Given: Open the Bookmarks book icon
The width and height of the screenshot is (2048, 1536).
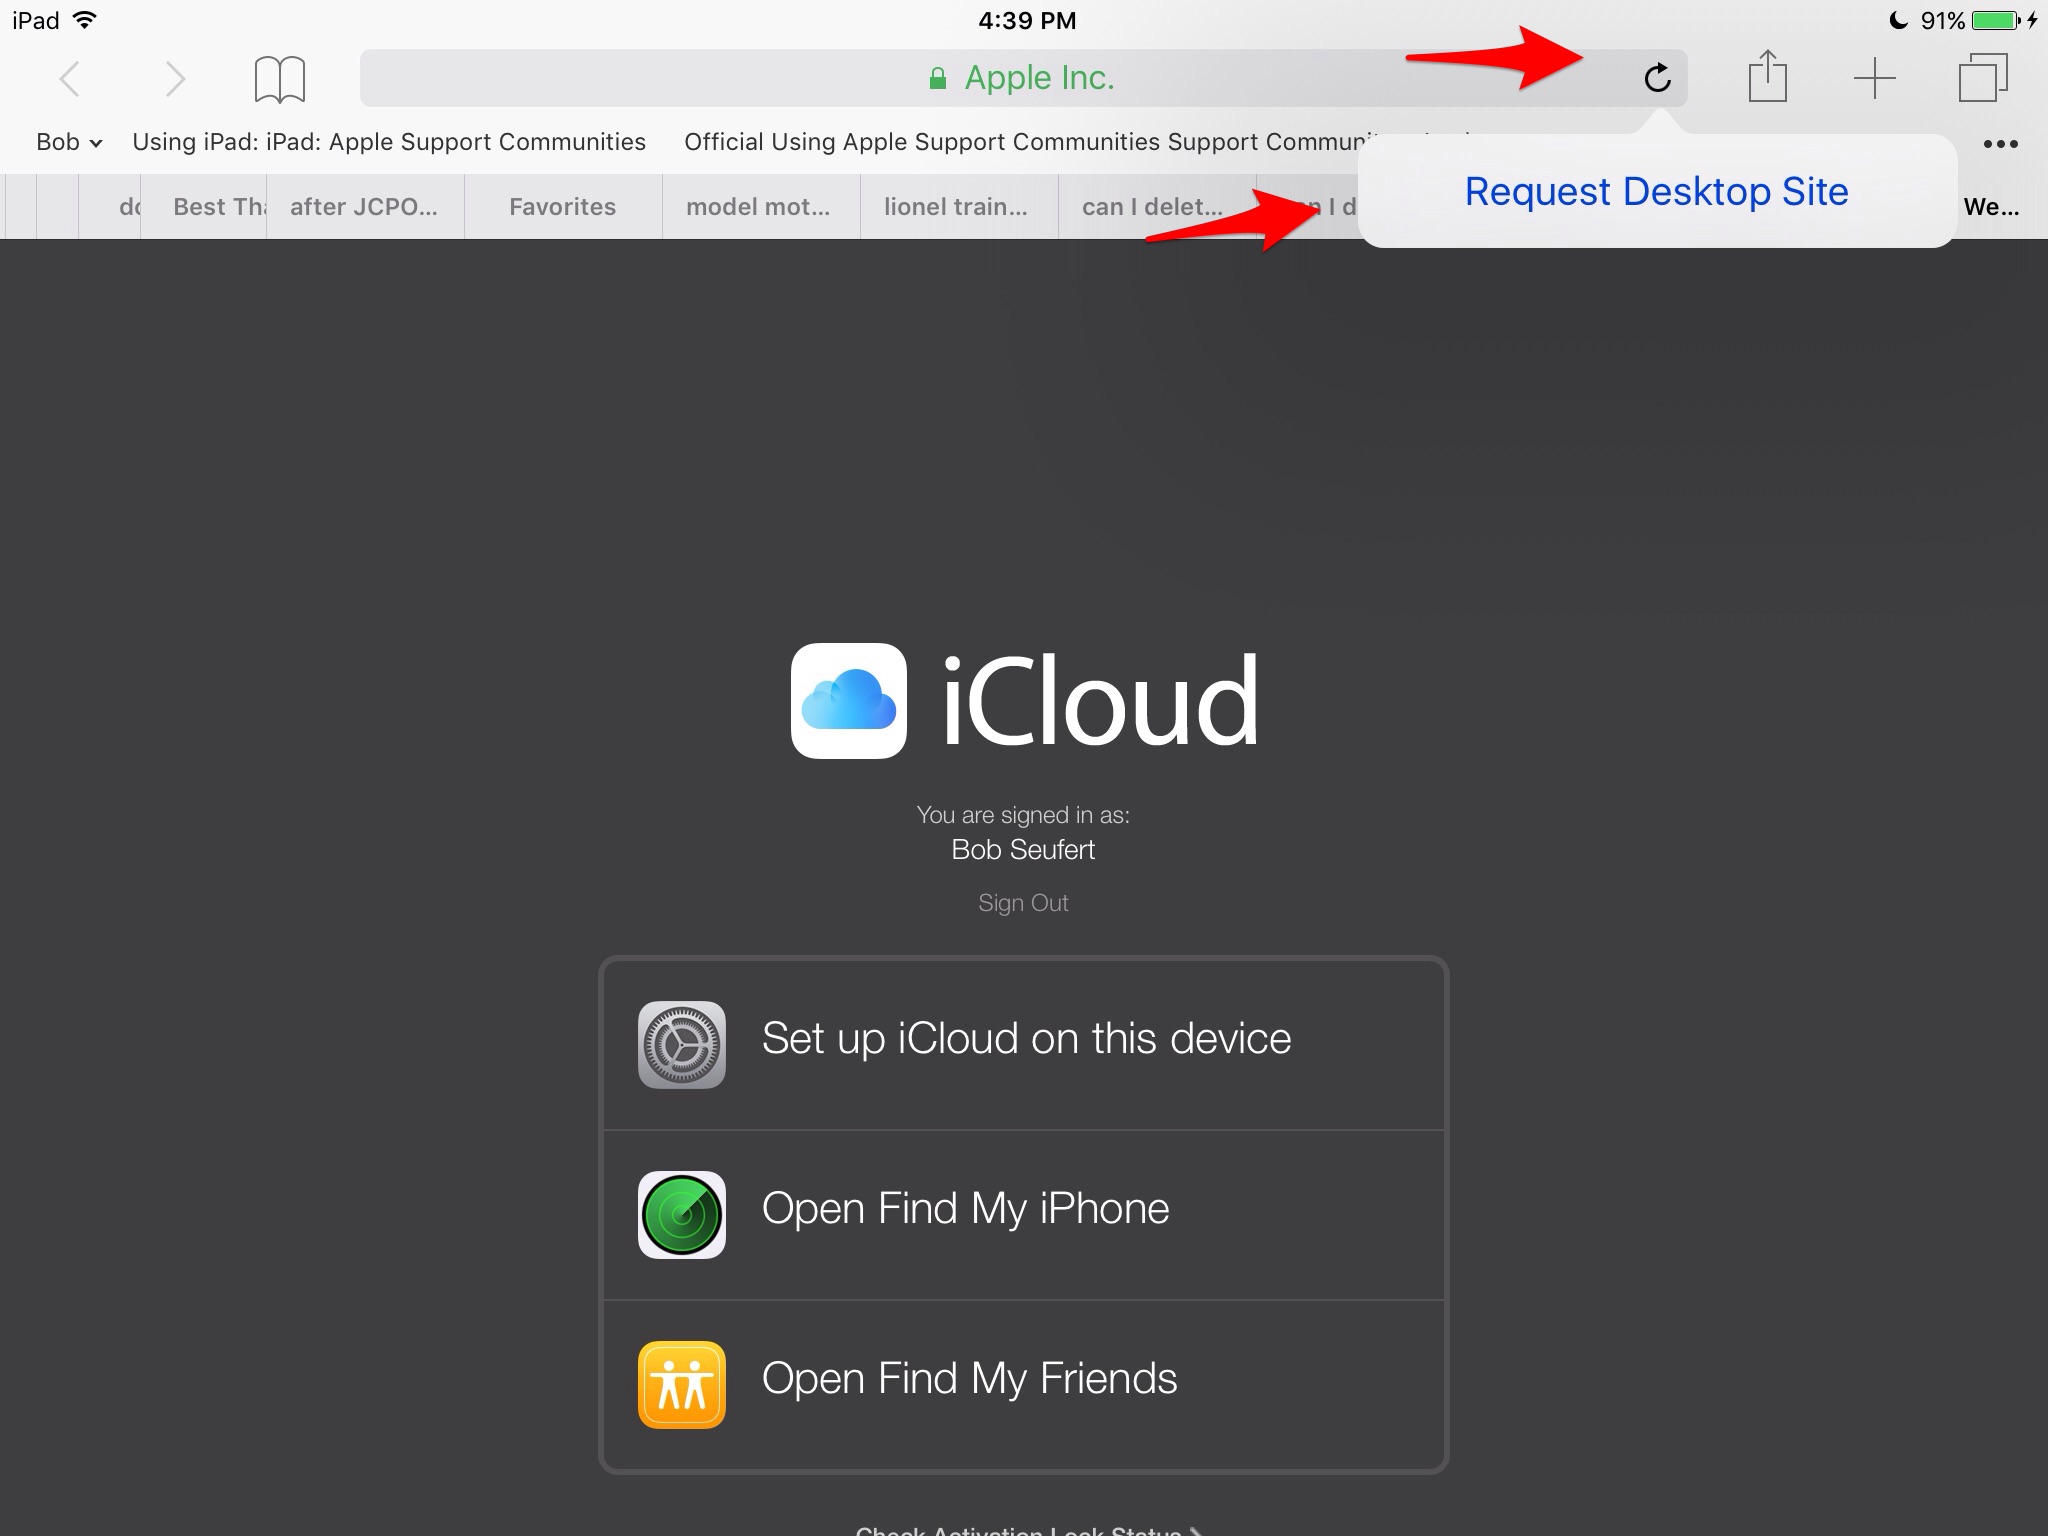Looking at the screenshot, I should pos(279,79).
